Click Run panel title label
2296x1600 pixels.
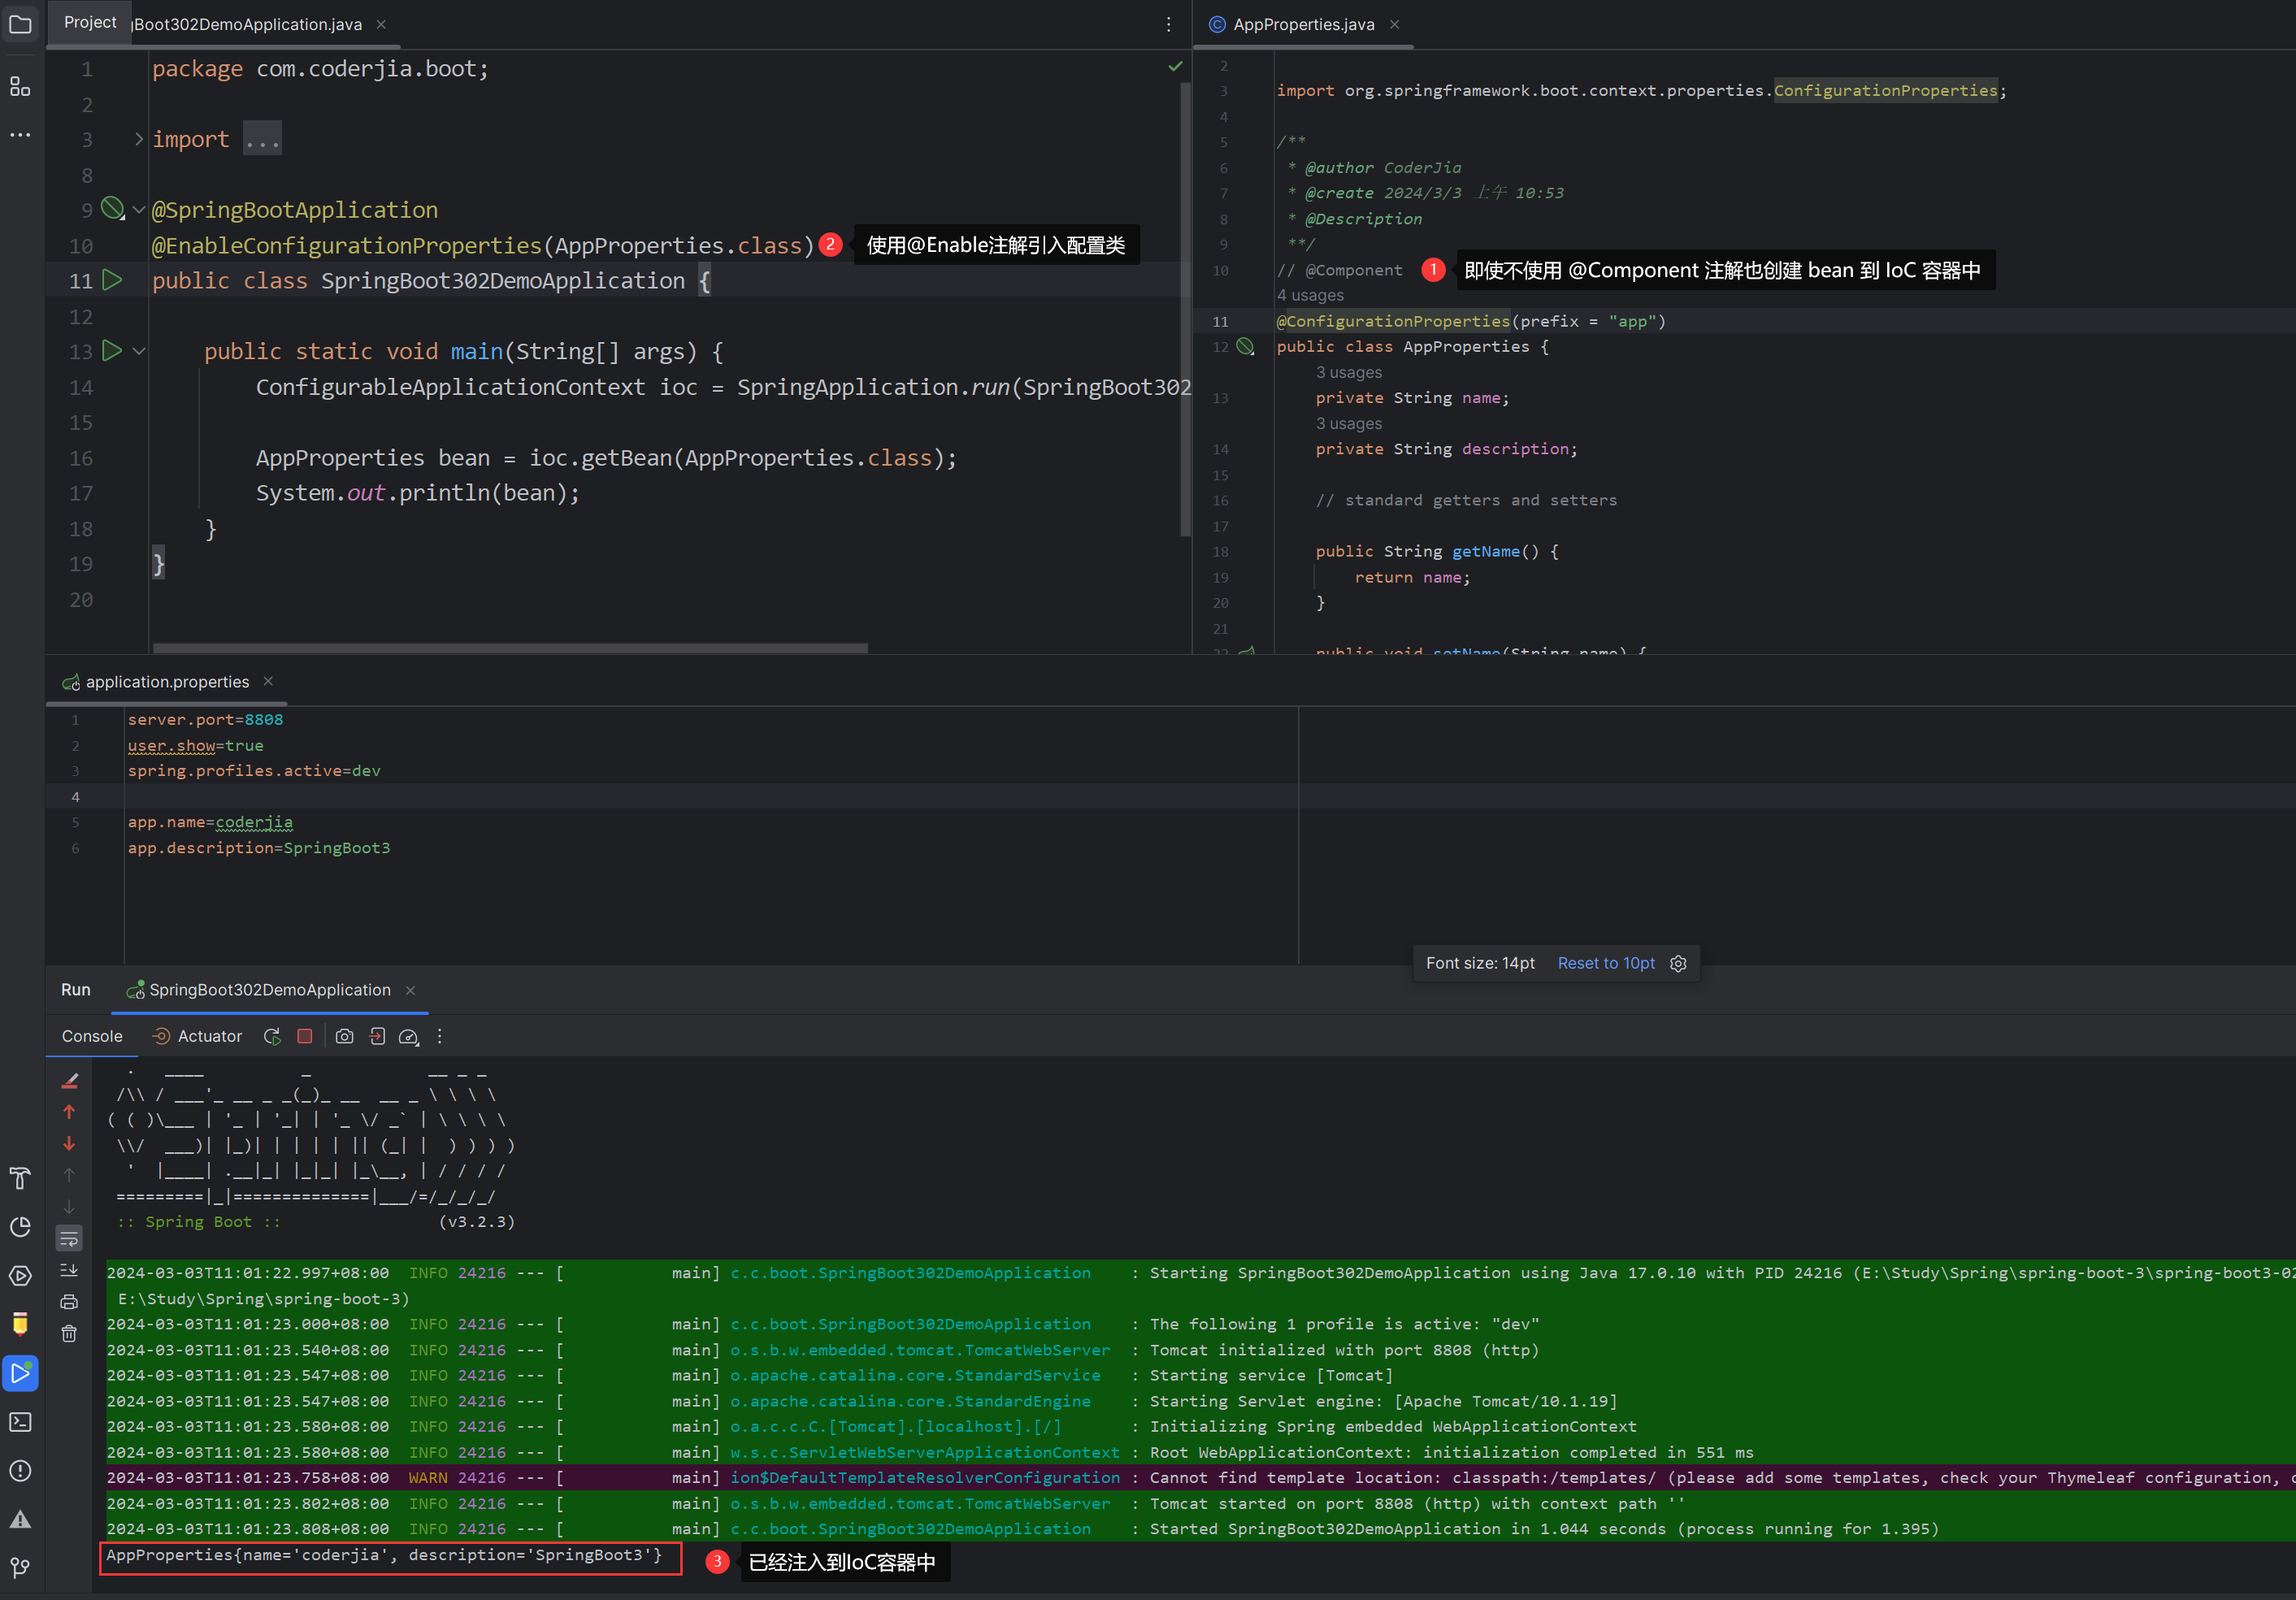coord(76,990)
